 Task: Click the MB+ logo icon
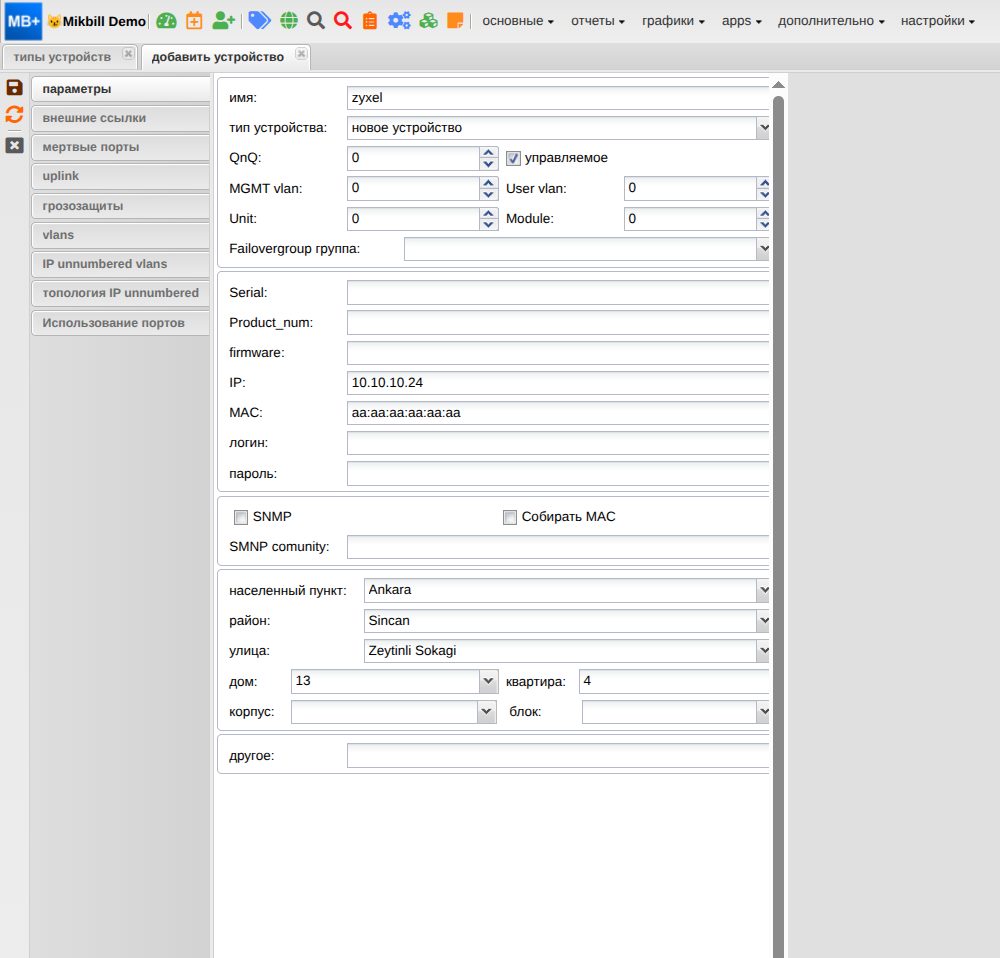[23, 21]
